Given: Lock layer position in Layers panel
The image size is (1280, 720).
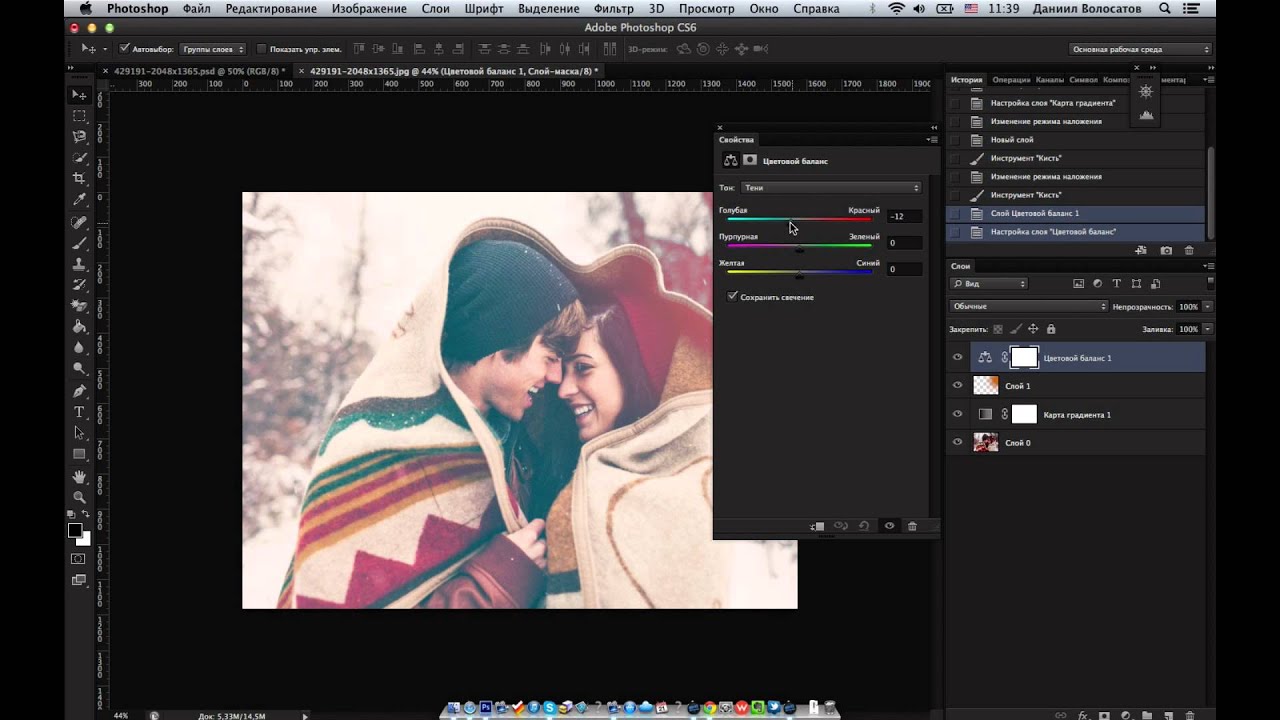Looking at the screenshot, I should pos(1033,329).
